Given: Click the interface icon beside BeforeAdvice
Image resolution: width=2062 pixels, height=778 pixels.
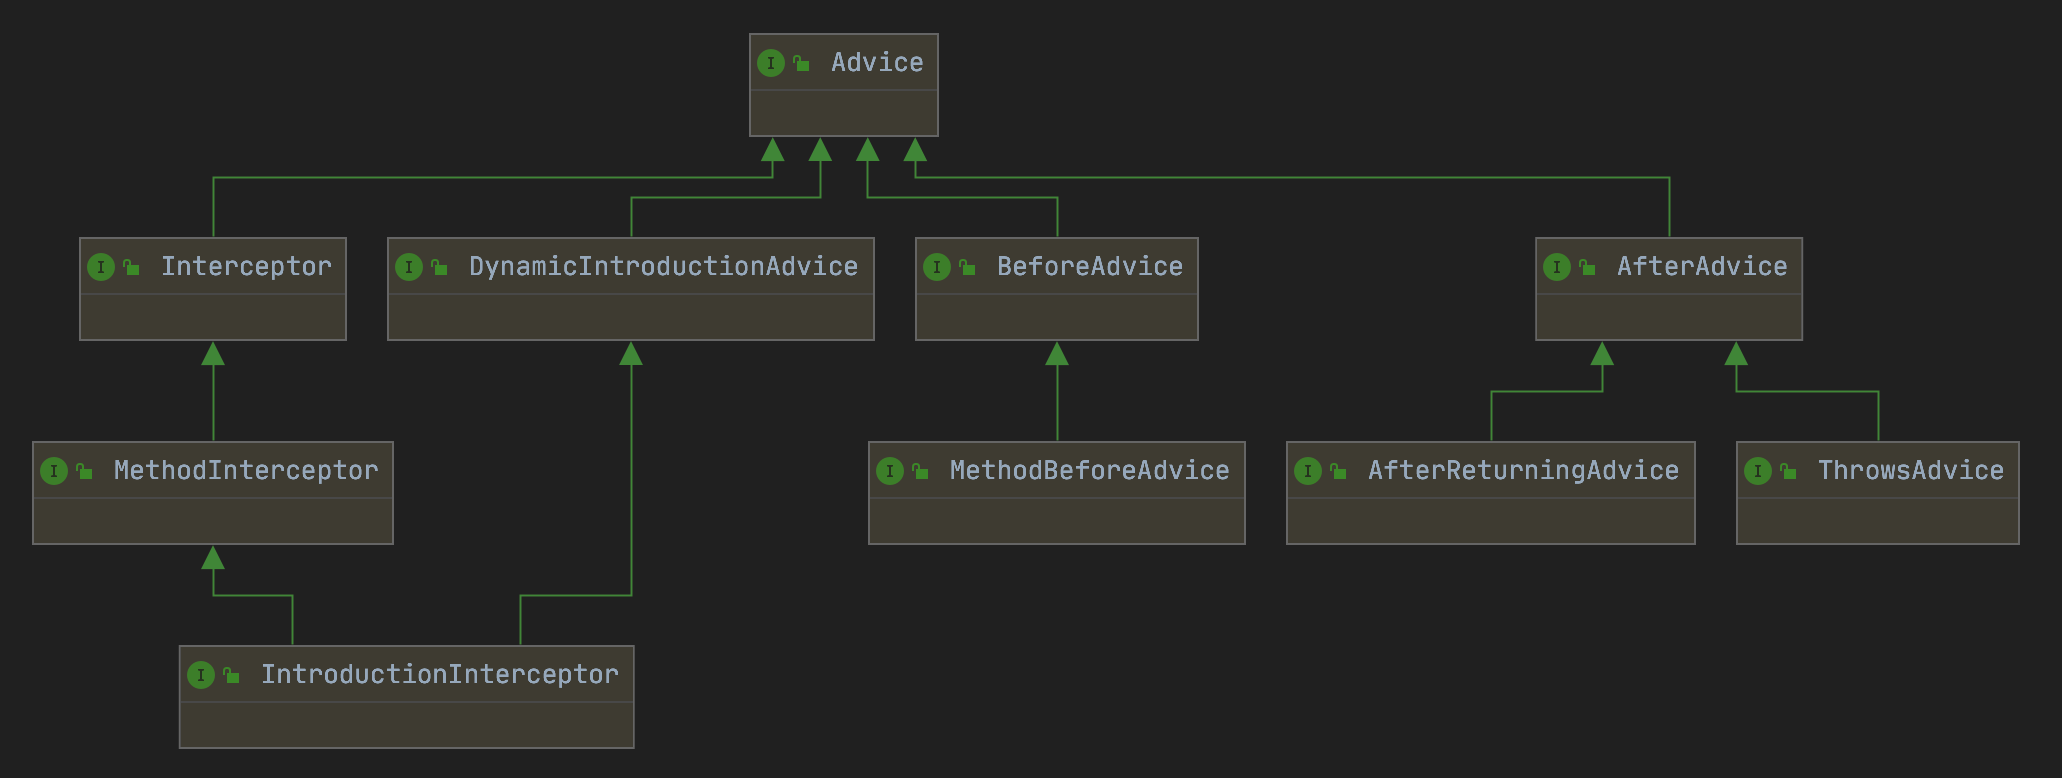Looking at the screenshot, I should [936, 267].
